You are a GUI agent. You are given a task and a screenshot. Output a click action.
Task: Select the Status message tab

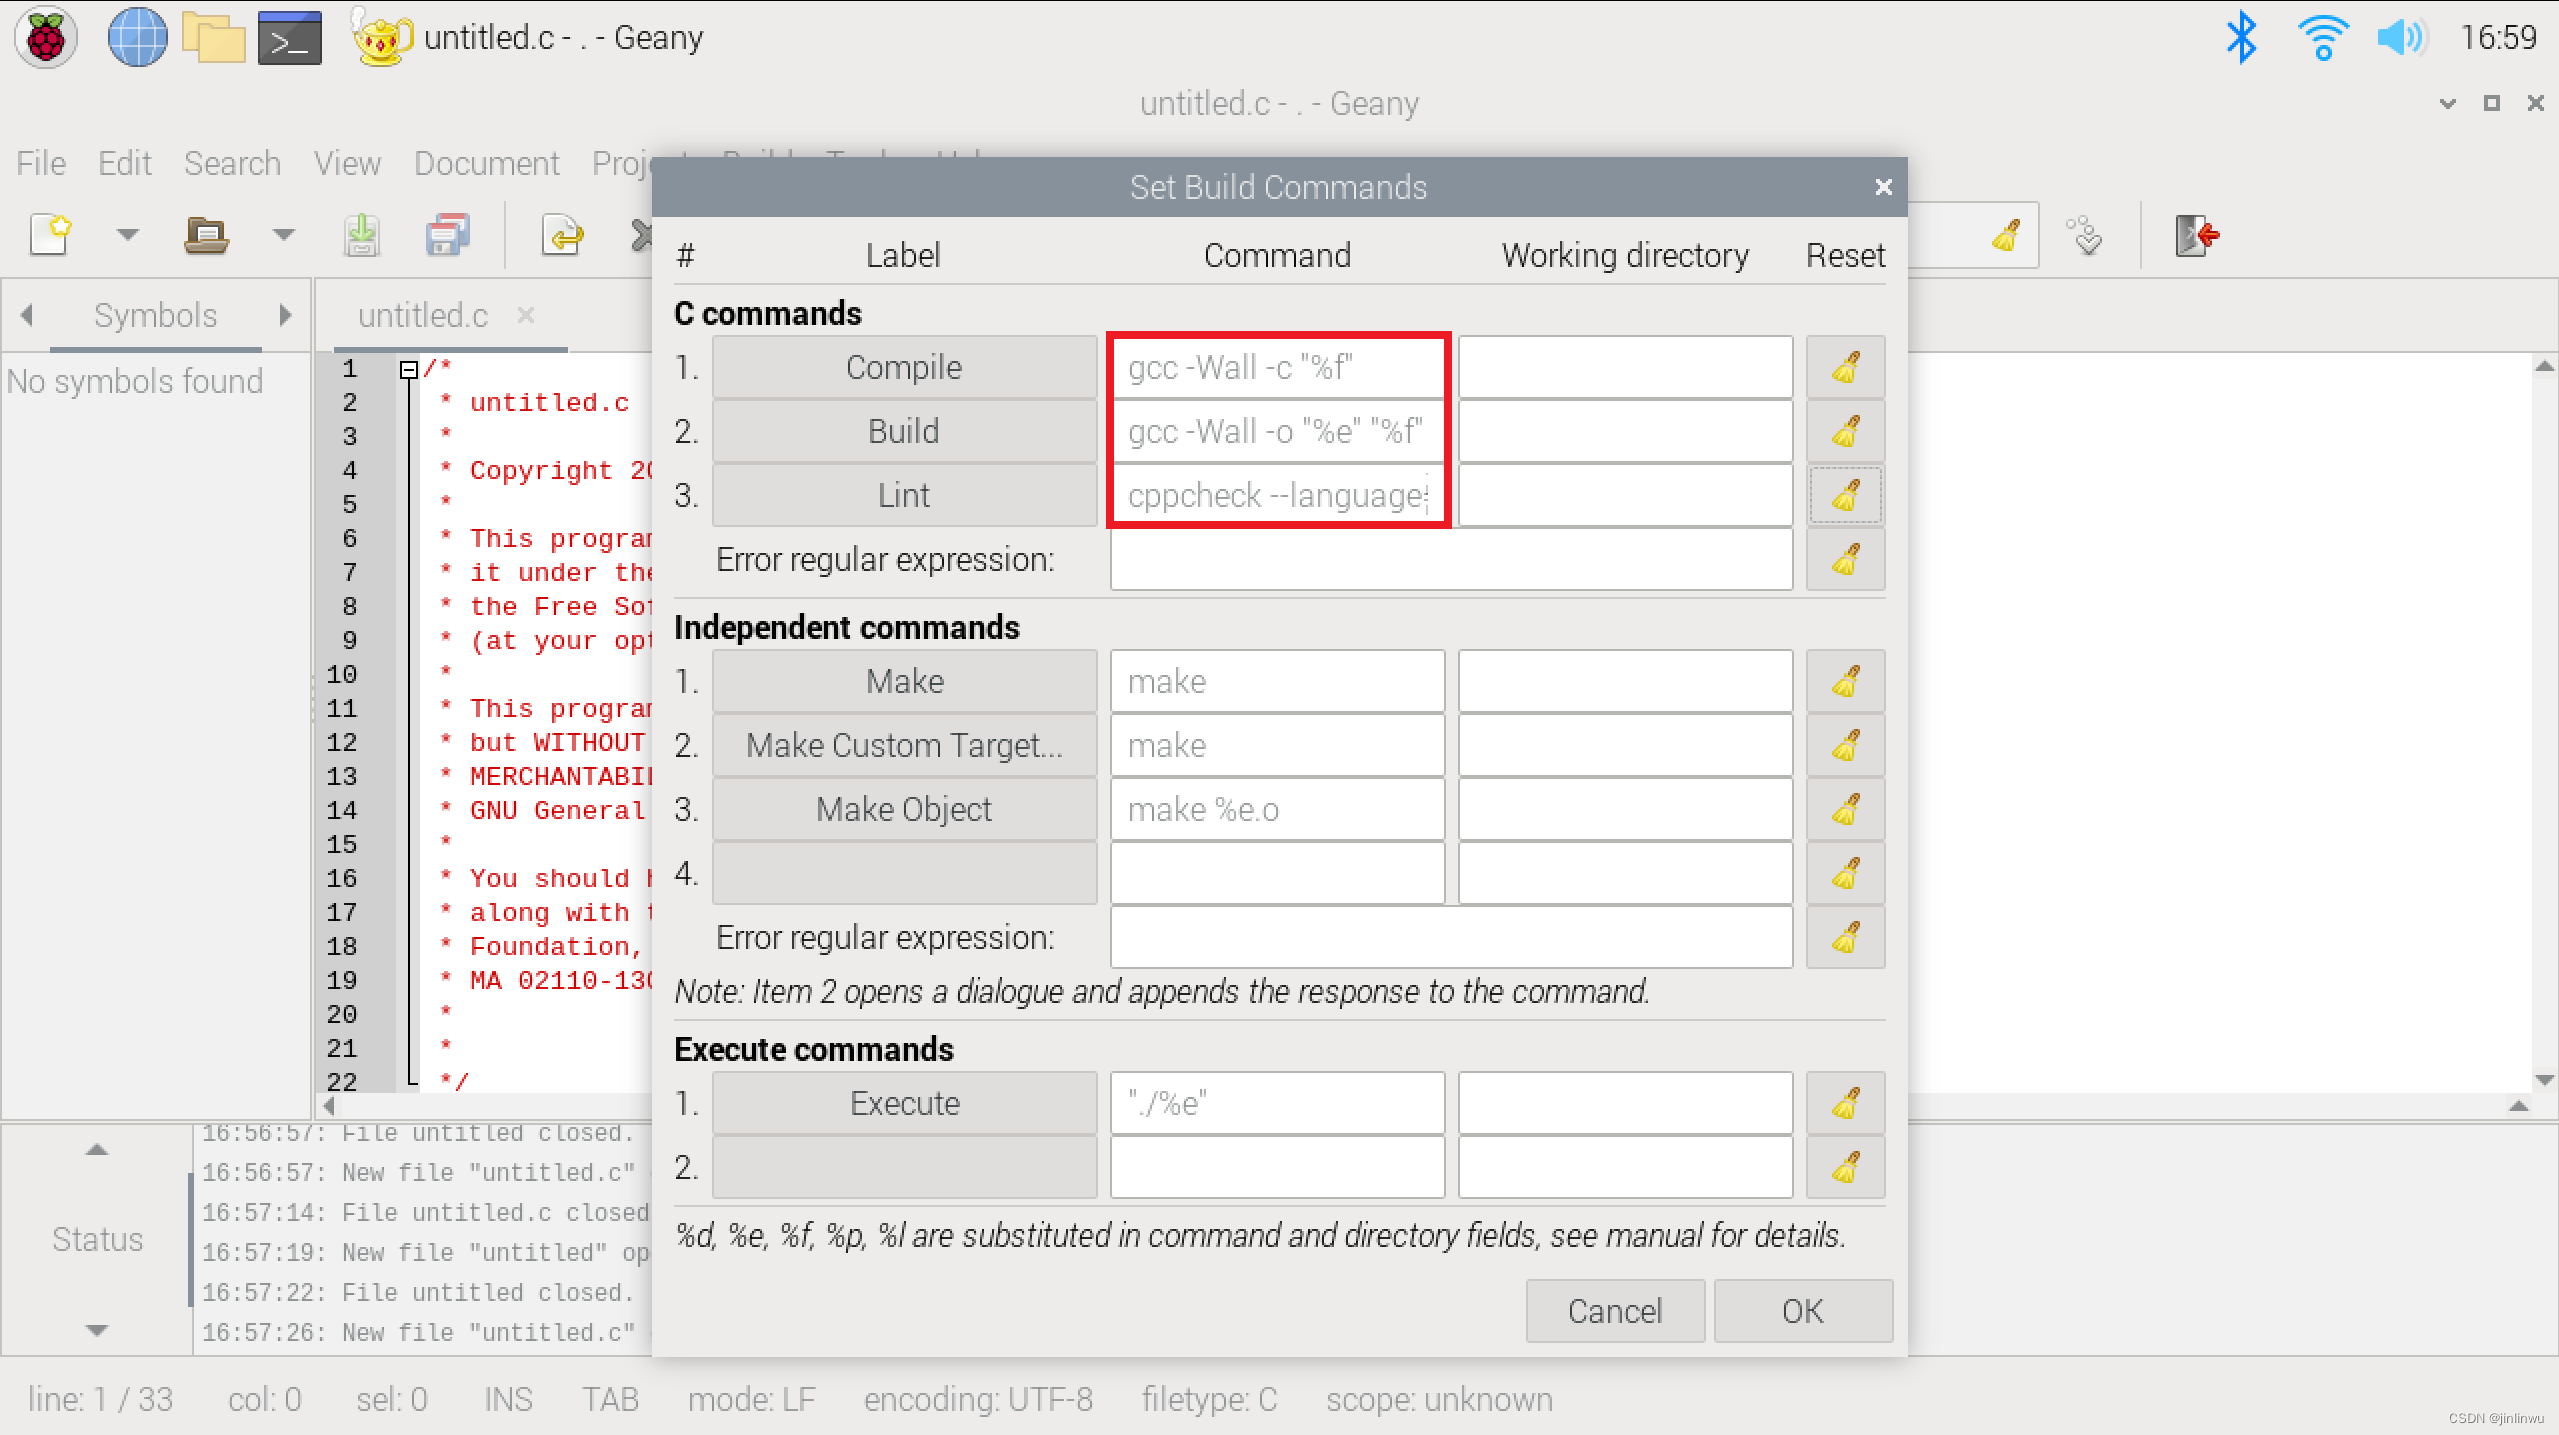tap(97, 1240)
